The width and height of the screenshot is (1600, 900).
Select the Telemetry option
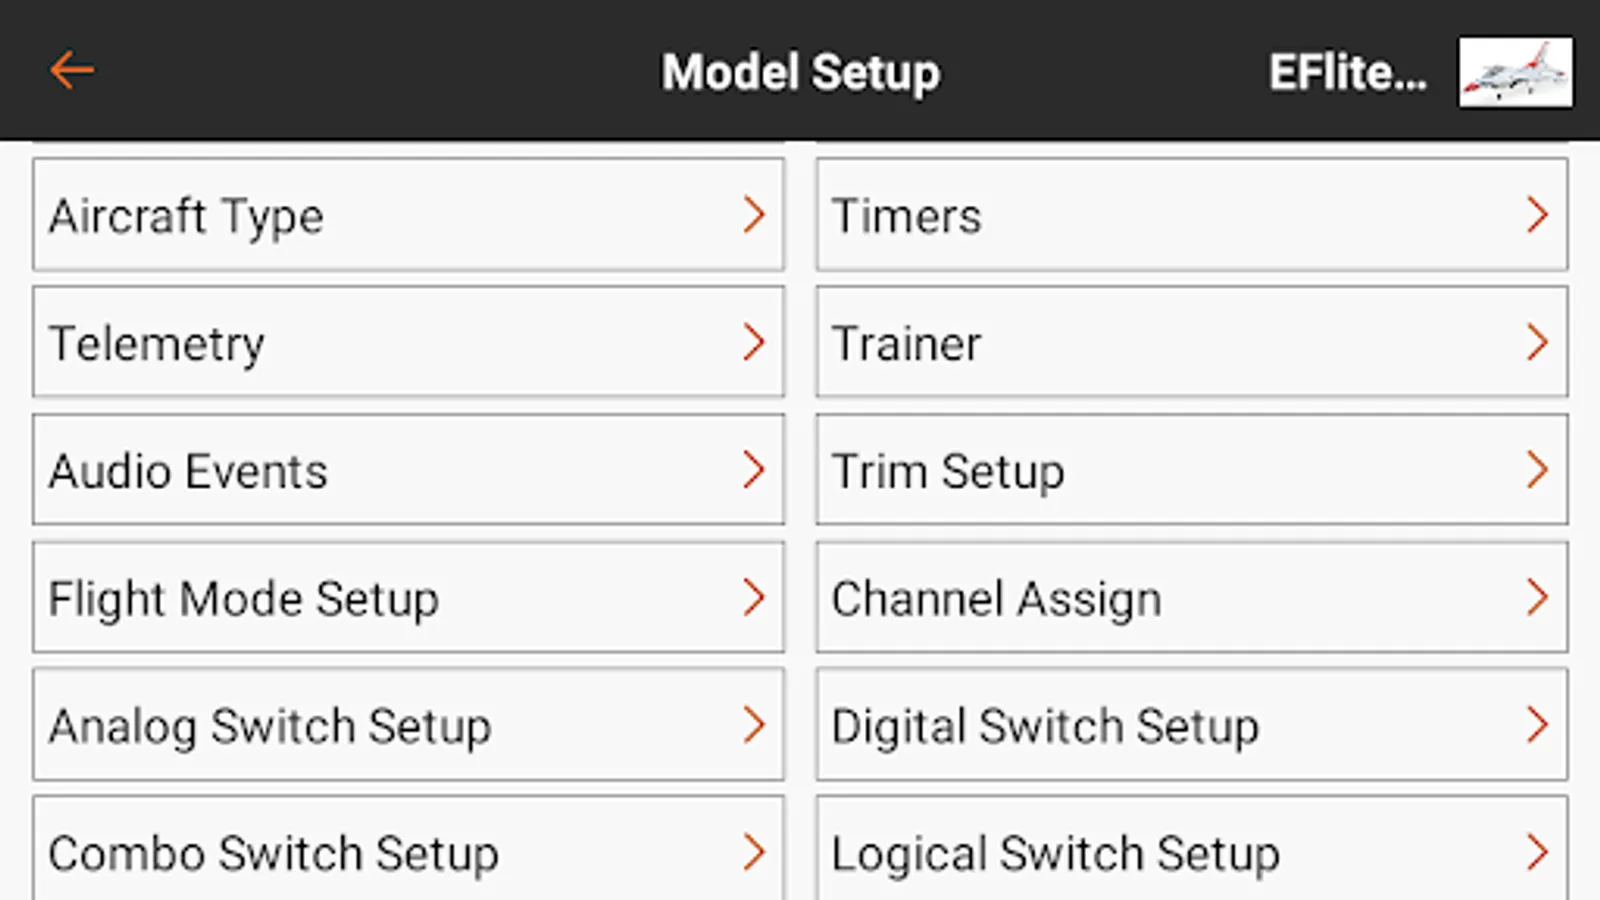point(408,343)
